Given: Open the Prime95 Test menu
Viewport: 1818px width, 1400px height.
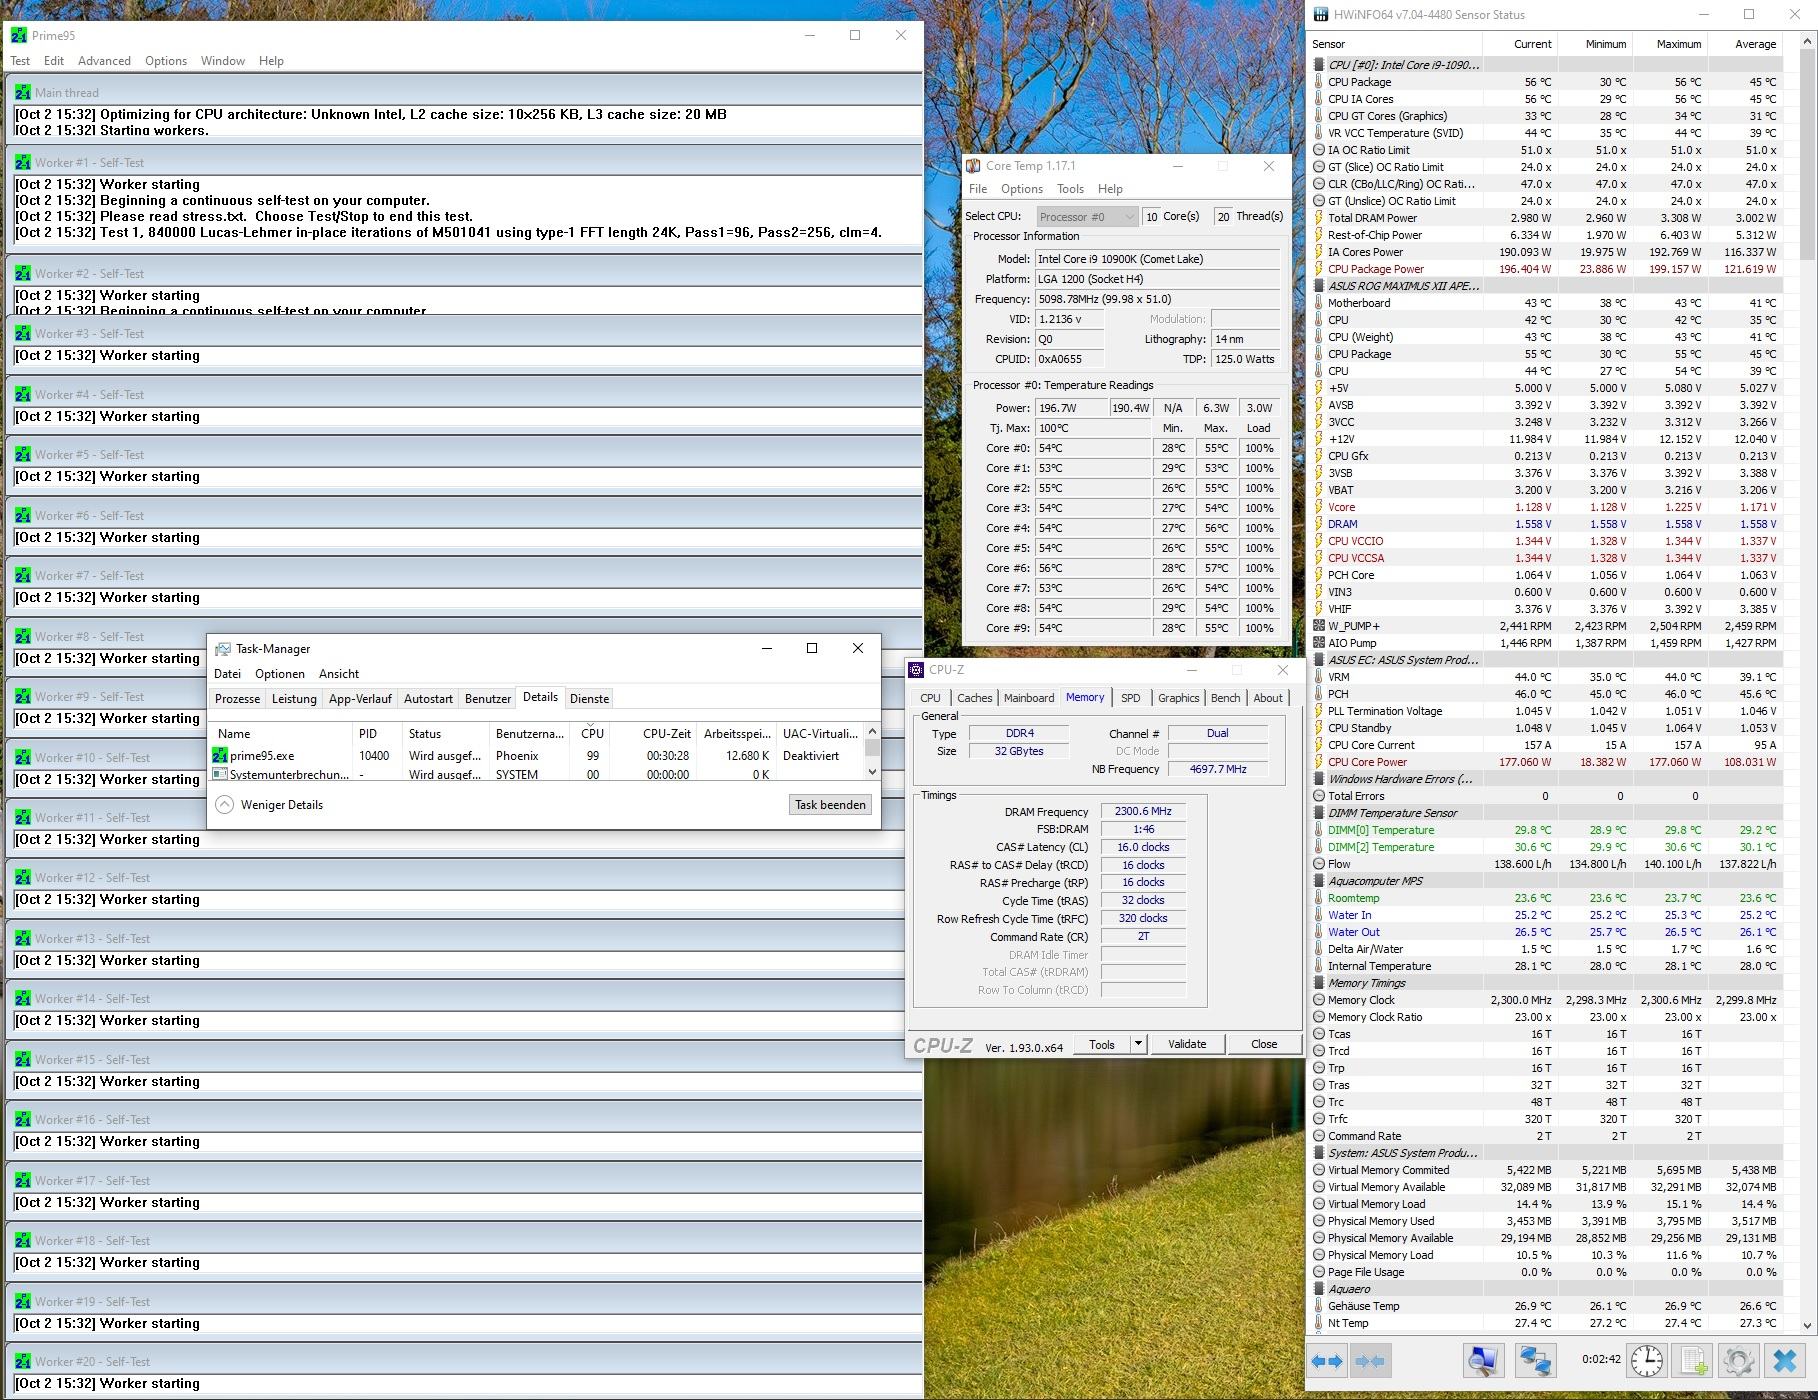Looking at the screenshot, I should tap(20, 61).
